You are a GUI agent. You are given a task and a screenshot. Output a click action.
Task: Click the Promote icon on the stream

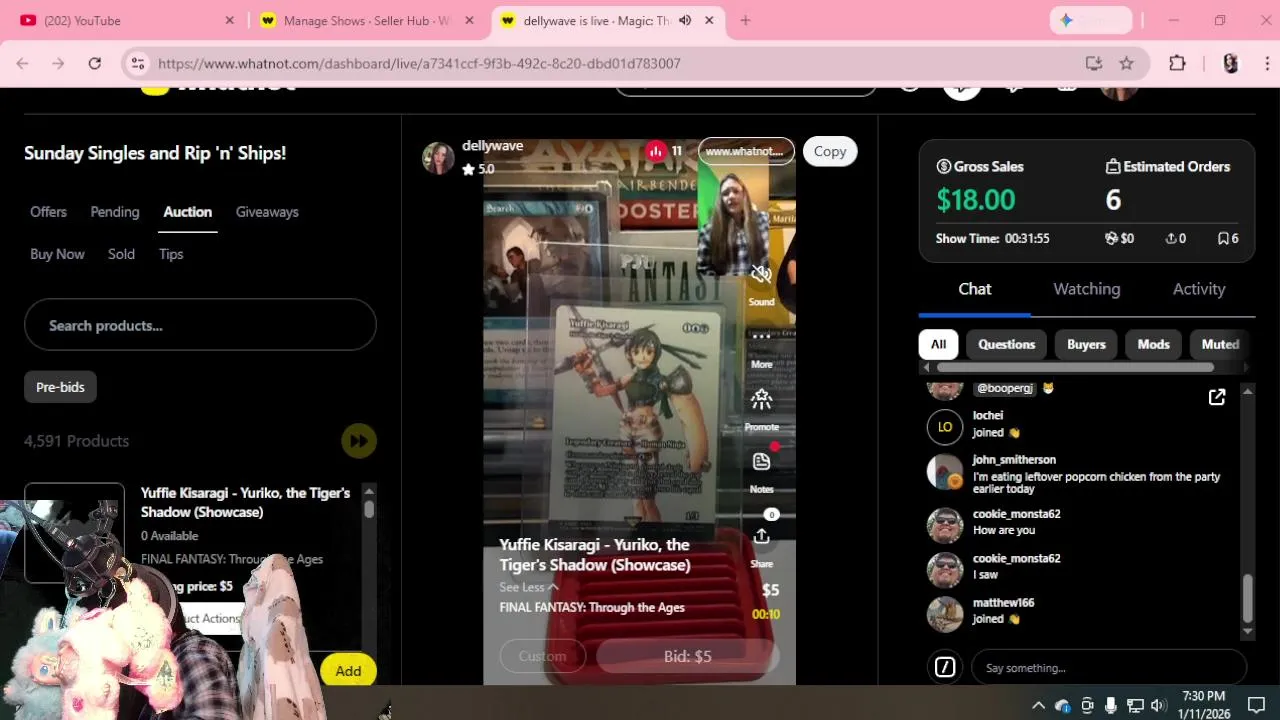[761, 400]
